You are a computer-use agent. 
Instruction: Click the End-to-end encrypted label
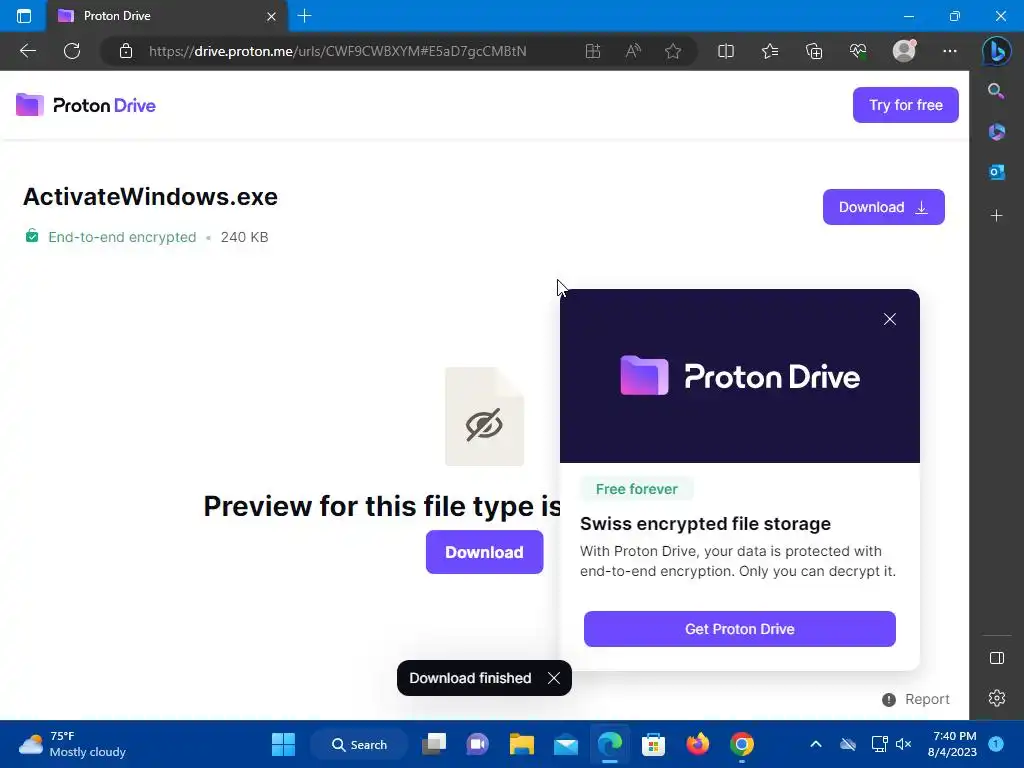121,237
